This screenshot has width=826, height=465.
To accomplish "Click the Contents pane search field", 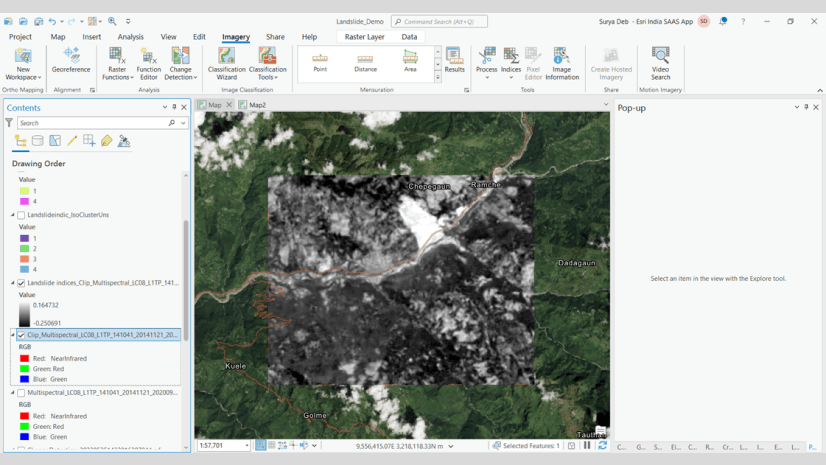I will [92, 123].
